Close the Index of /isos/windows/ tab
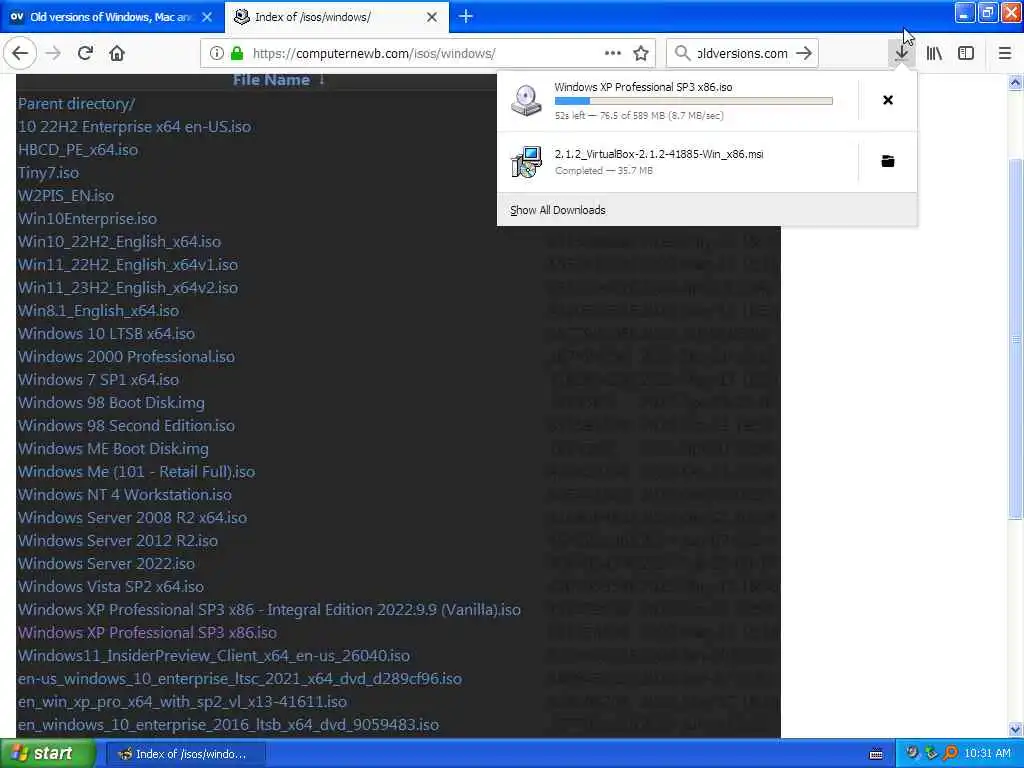This screenshot has height=768, width=1024. 432,17
